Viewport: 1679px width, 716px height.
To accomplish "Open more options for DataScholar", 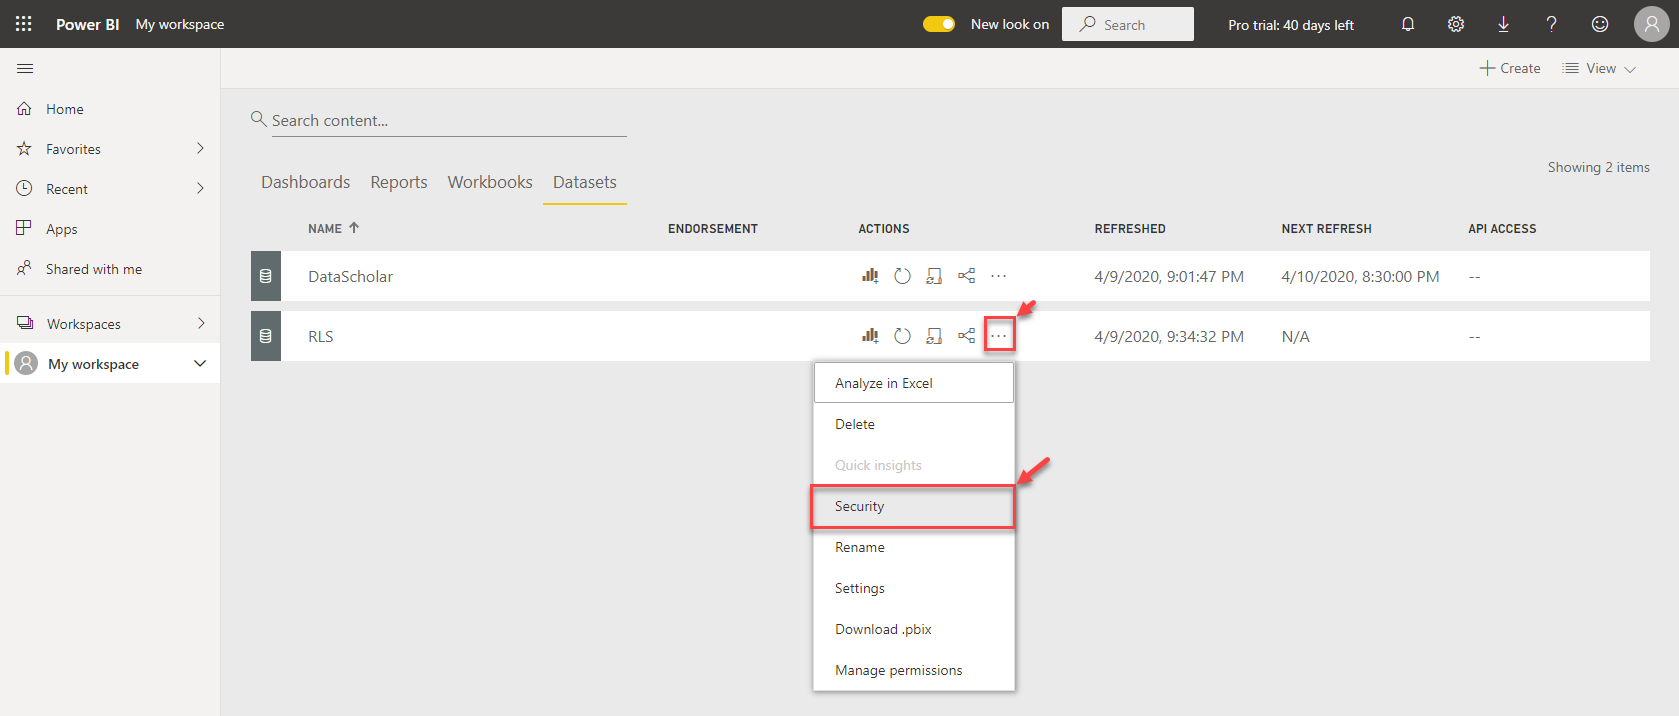I will coord(998,276).
